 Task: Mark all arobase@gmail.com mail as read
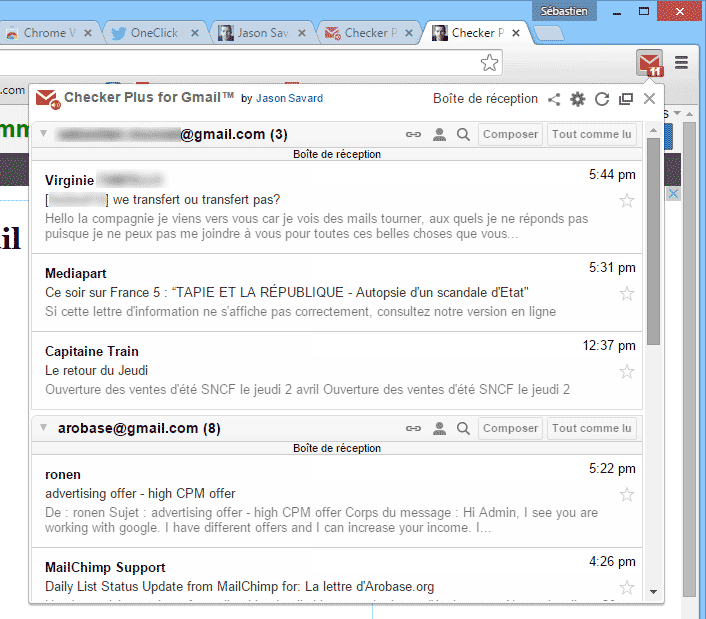tap(592, 428)
